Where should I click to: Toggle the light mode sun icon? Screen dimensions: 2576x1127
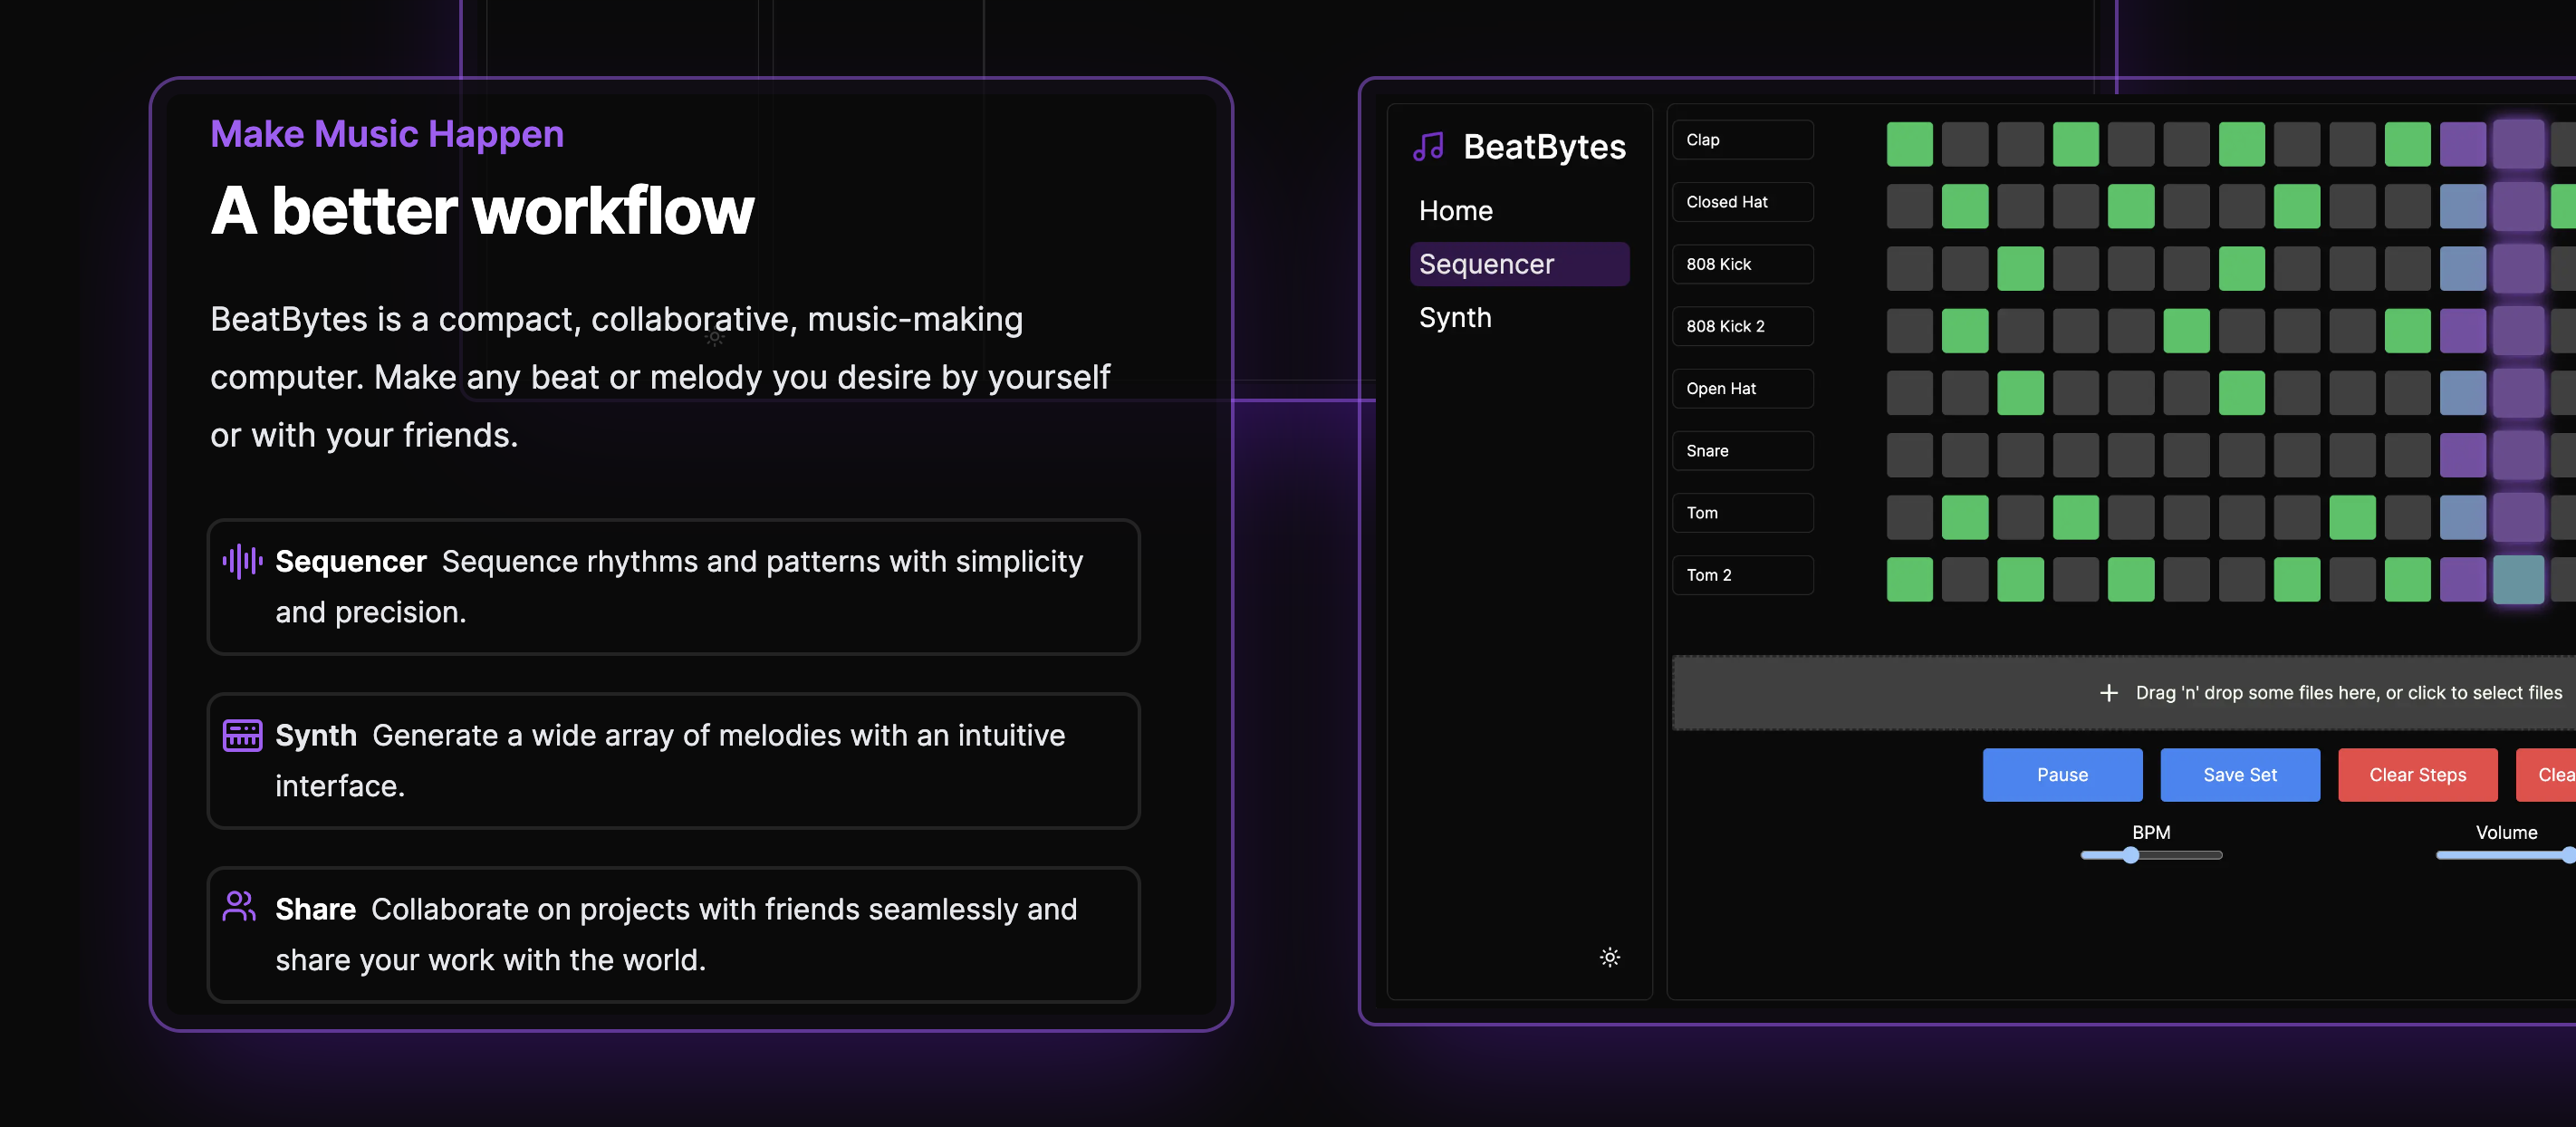1609,957
